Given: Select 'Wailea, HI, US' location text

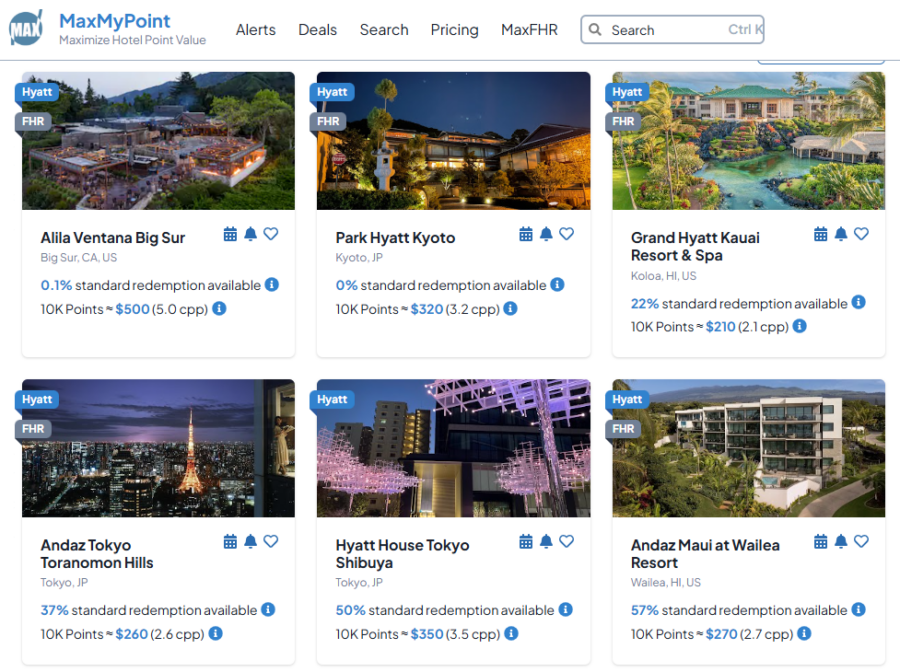Looking at the screenshot, I should [x=666, y=582].
